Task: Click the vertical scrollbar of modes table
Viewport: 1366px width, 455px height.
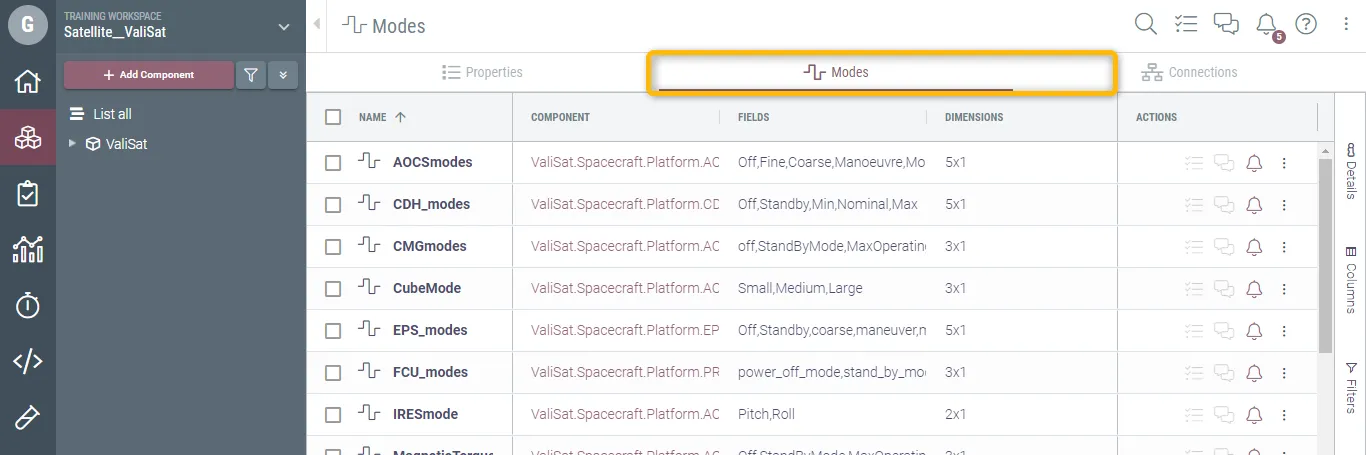Action: pos(1326,250)
